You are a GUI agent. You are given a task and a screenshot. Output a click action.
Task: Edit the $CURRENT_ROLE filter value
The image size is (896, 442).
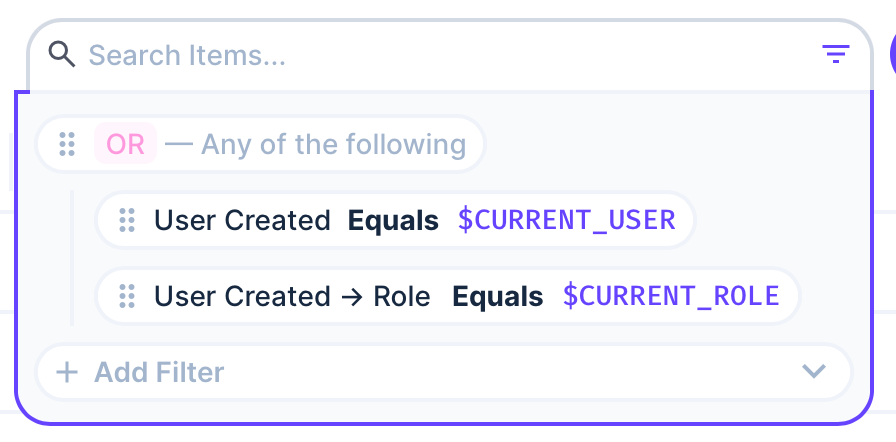tap(671, 296)
